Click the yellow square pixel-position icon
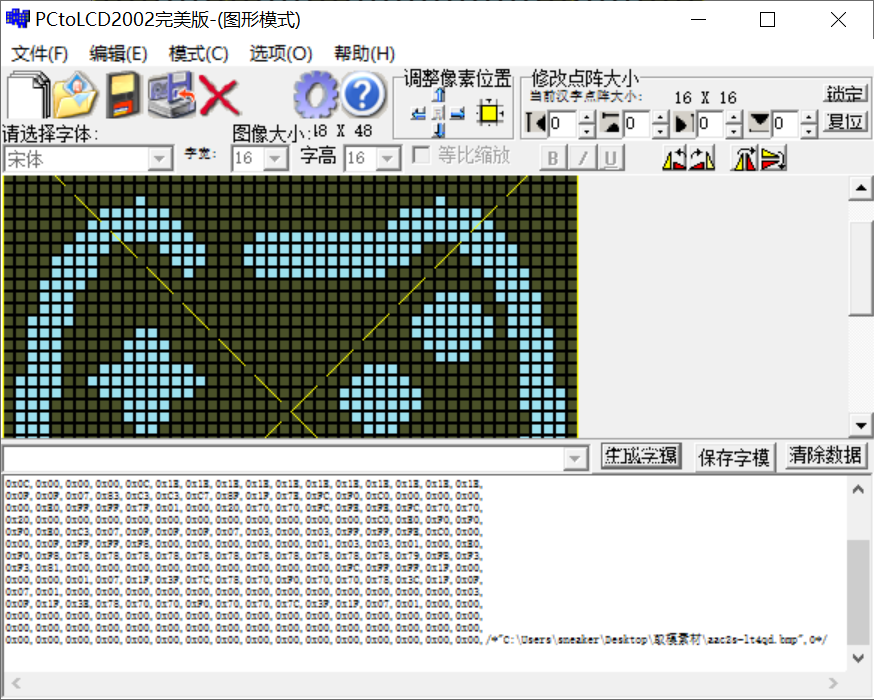Image resolution: width=874 pixels, height=700 pixels. pos(489,114)
